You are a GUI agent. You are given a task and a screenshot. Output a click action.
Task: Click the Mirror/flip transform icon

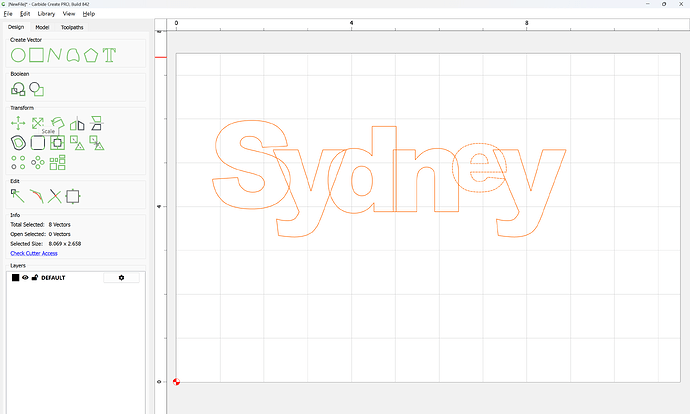coord(77,123)
